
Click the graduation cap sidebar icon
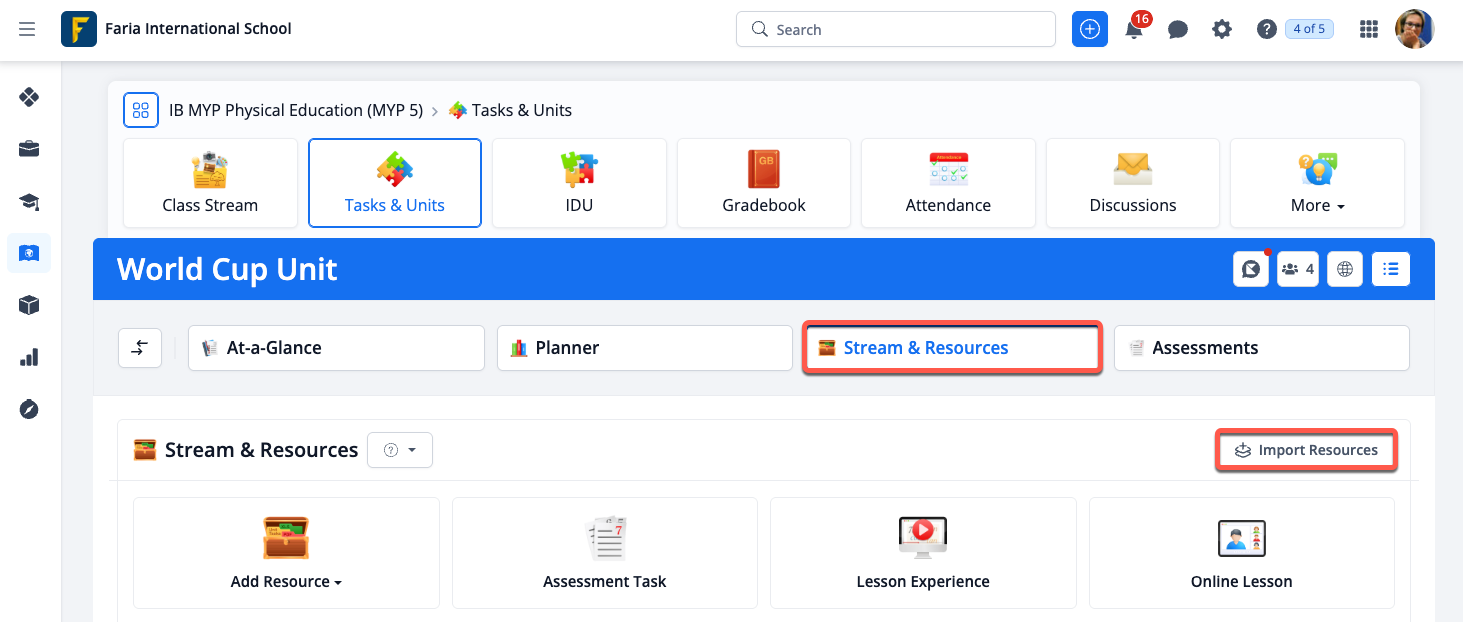(x=29, y=202)
